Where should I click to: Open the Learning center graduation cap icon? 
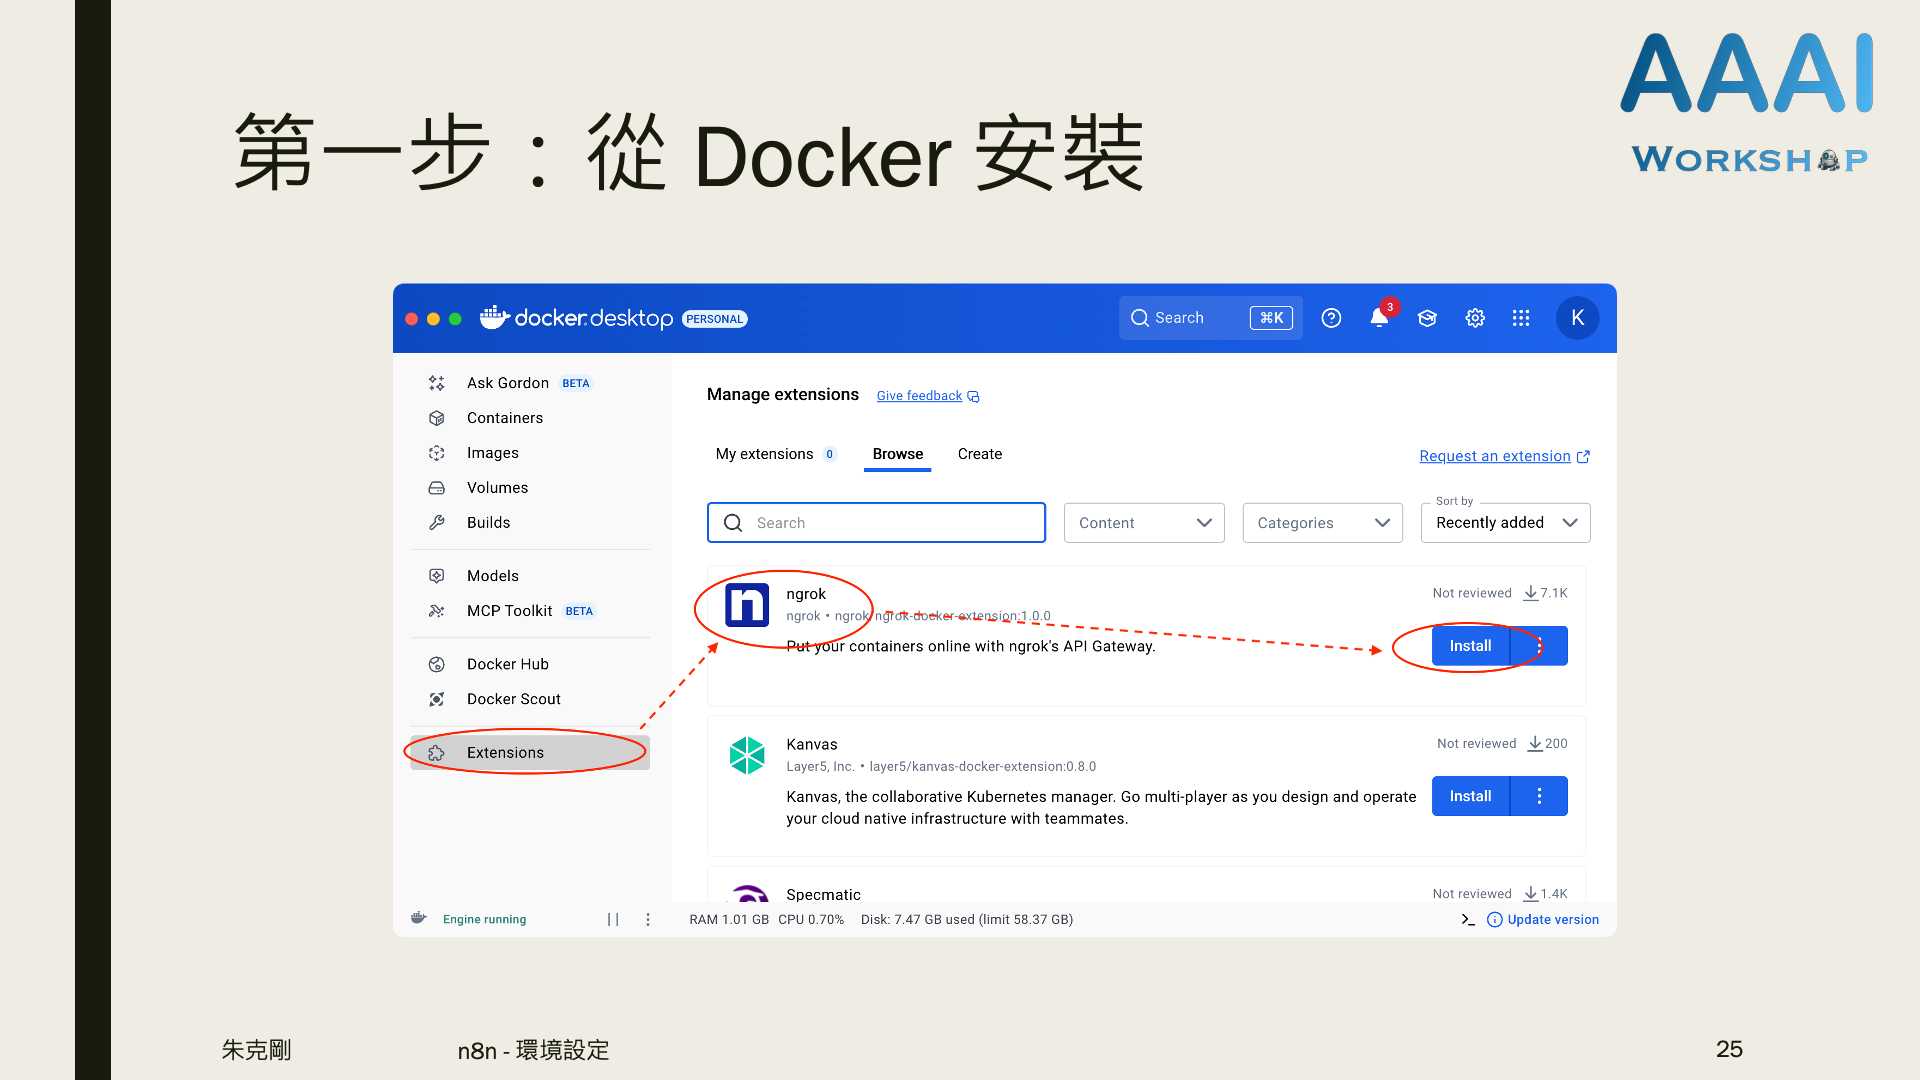tap(1427, 318)
